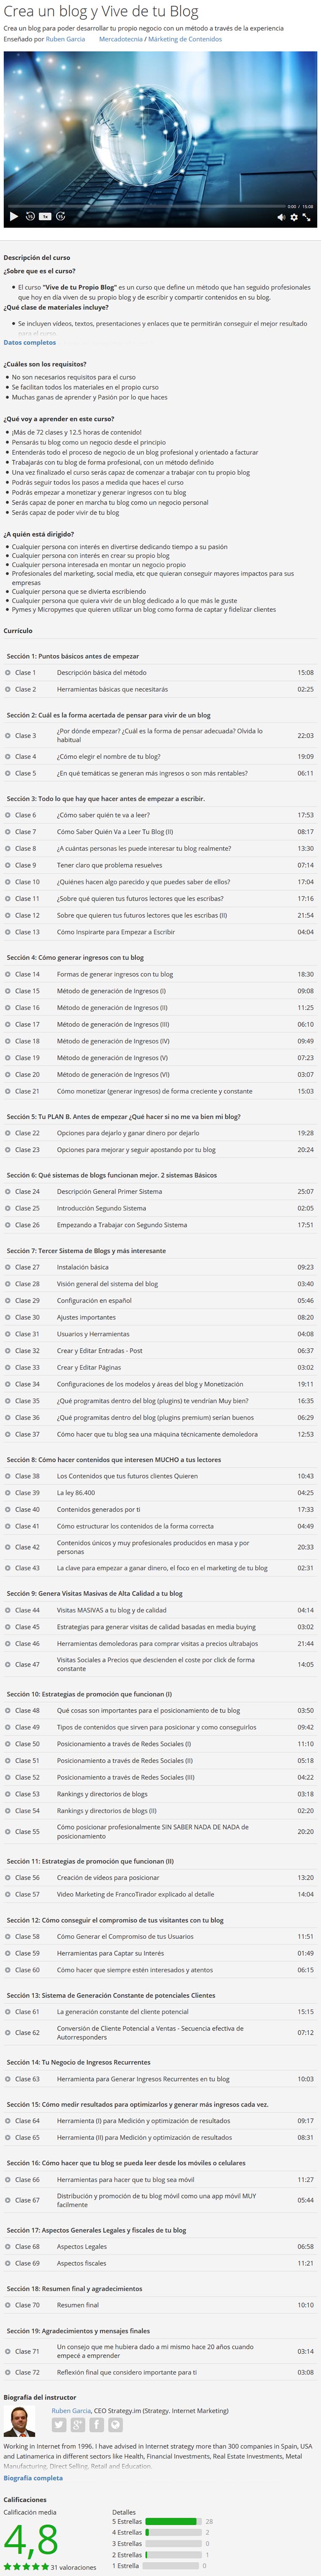
Task: Open instructor's website globe icon
Action: point(116,2425)
